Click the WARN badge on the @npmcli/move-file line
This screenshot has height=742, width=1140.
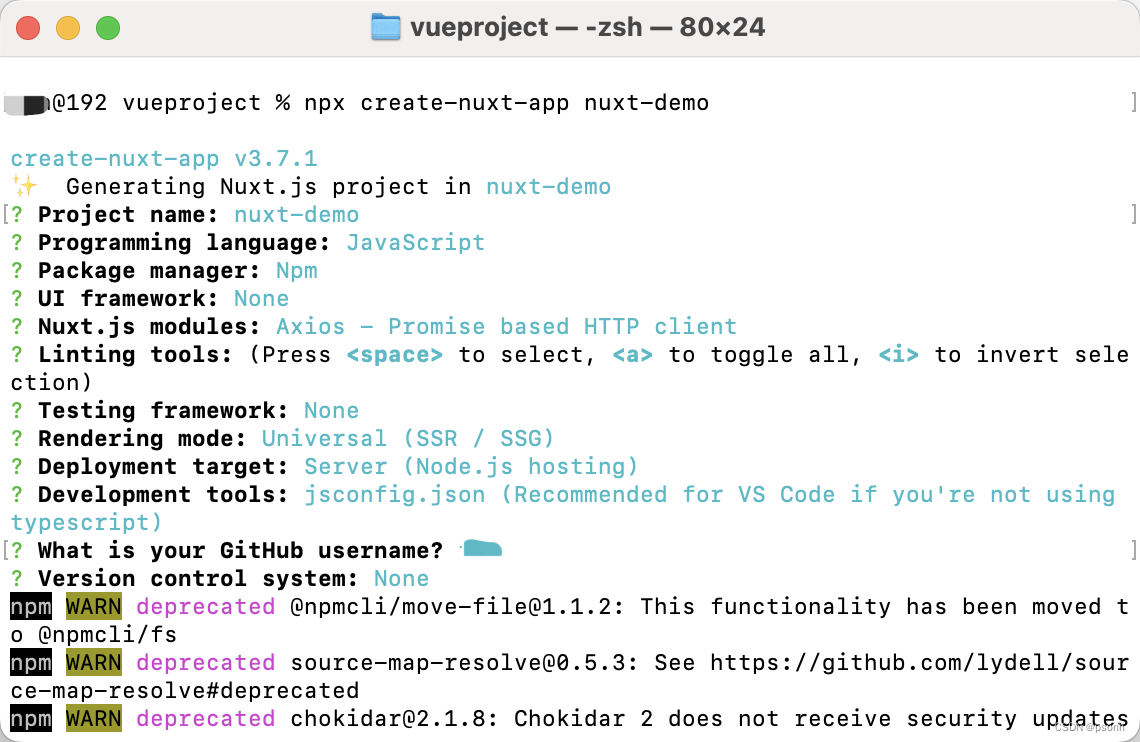click(x=94, y=607)
